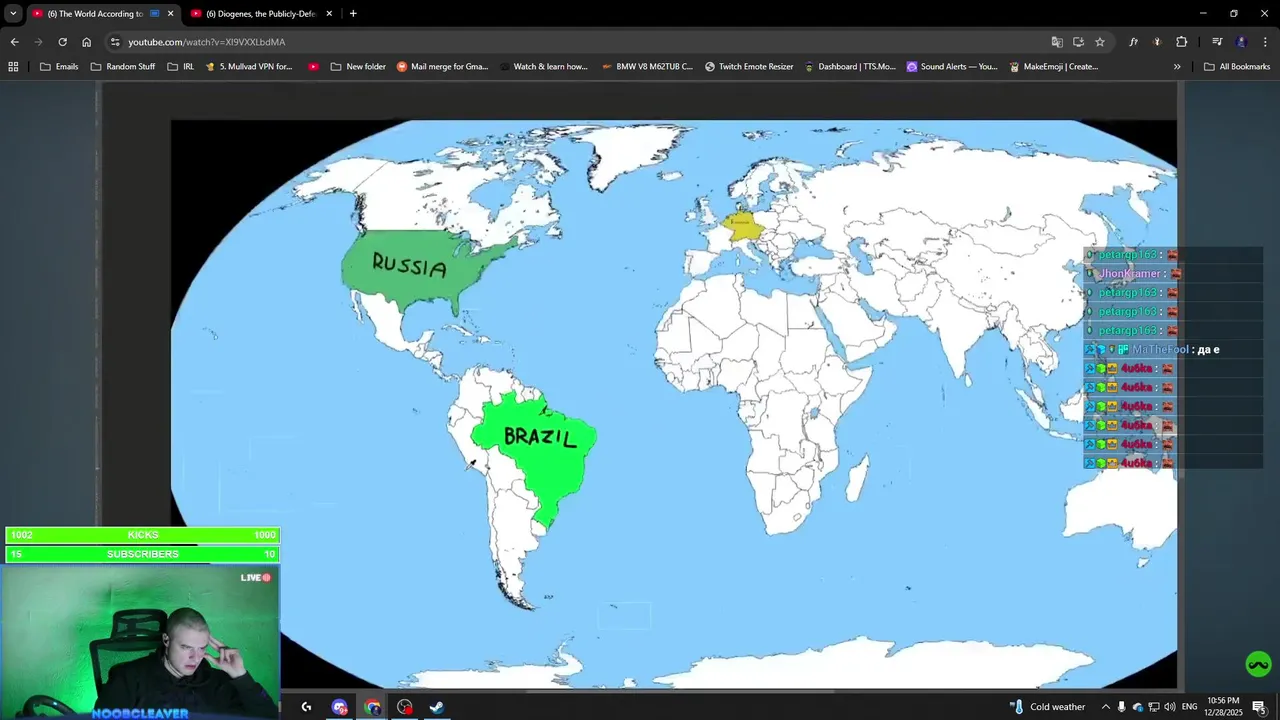The height and width of the screenshot is (720, 1280).
Task: Click the YouTube video player map
Action: pyautogui.click(x=673, y=404)
